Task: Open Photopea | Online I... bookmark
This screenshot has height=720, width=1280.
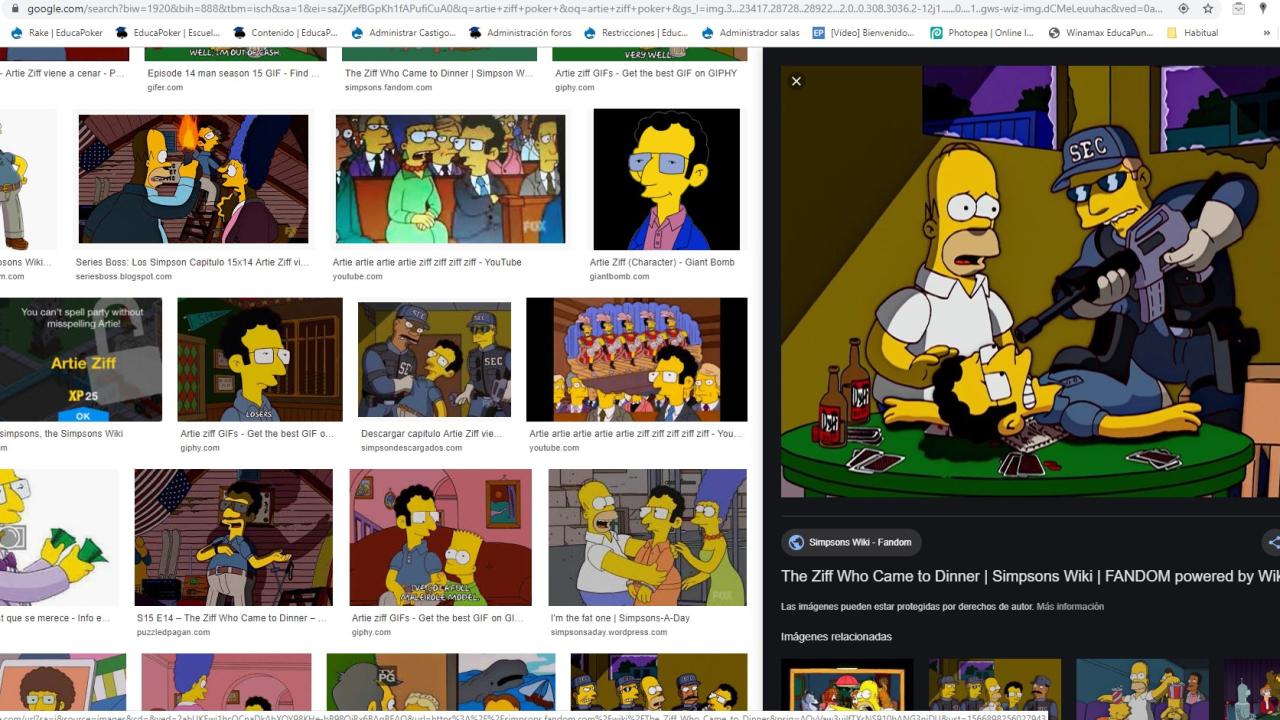Action: [982, 32]
